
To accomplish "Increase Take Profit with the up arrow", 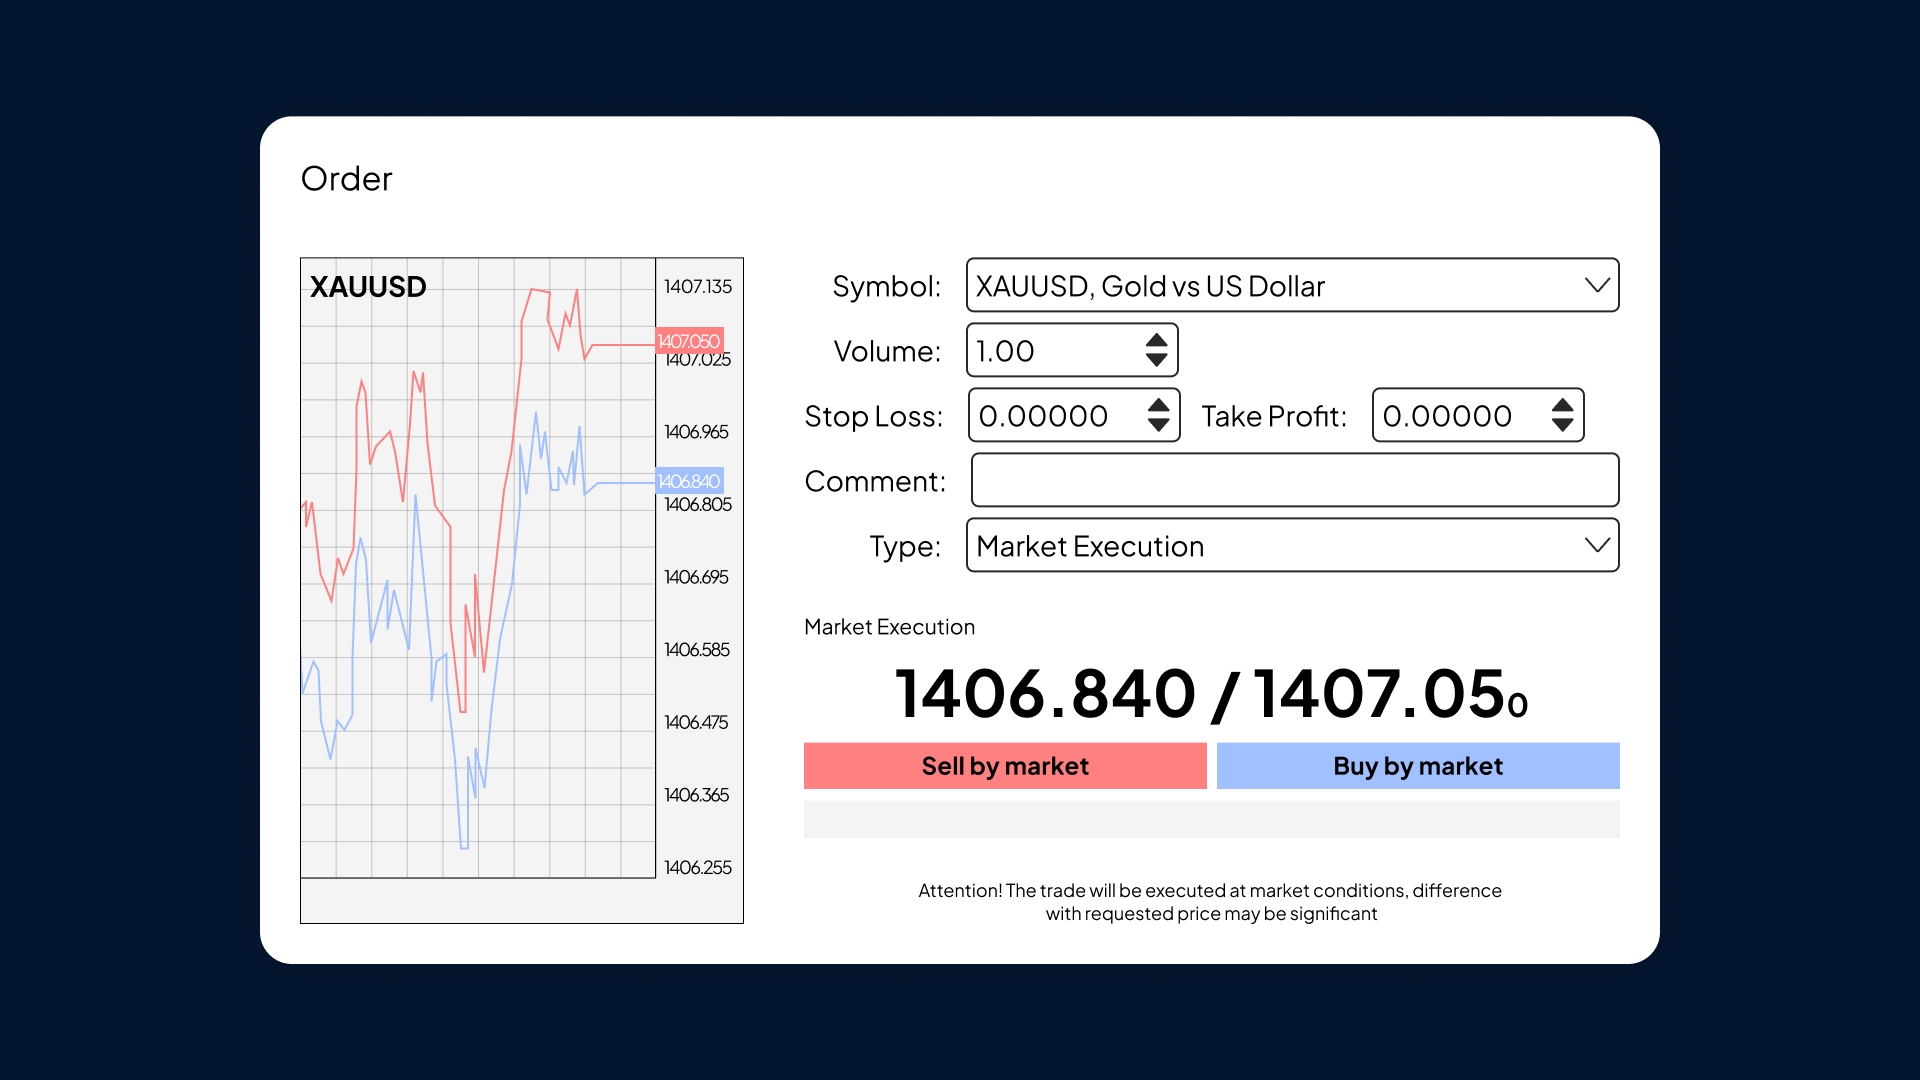I will pyautogui.click(x=1563, y=406).
